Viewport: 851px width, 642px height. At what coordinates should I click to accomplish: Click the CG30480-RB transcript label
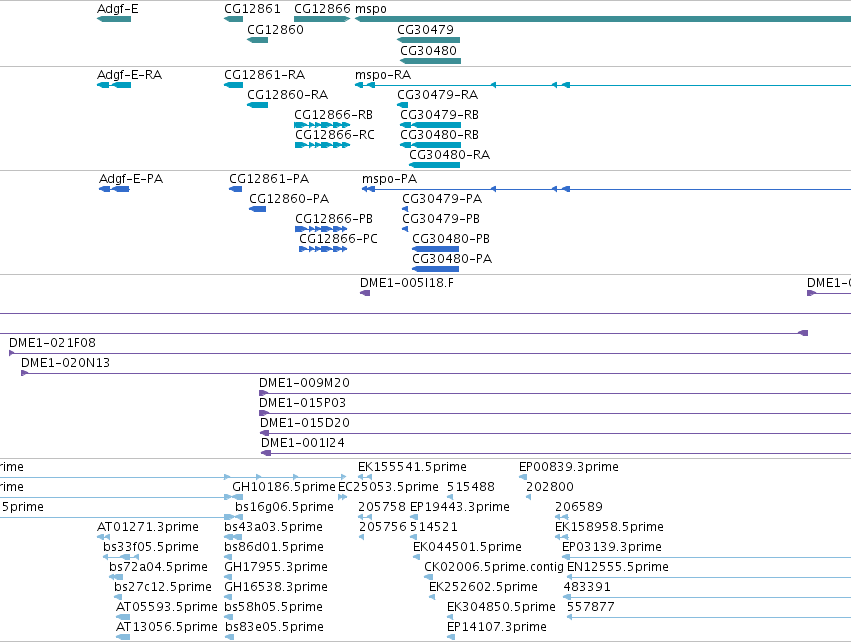point(440,135)
